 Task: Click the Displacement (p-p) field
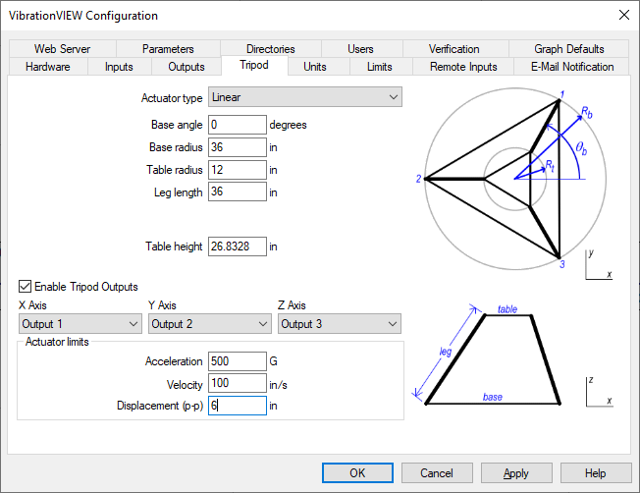(237, 406)
